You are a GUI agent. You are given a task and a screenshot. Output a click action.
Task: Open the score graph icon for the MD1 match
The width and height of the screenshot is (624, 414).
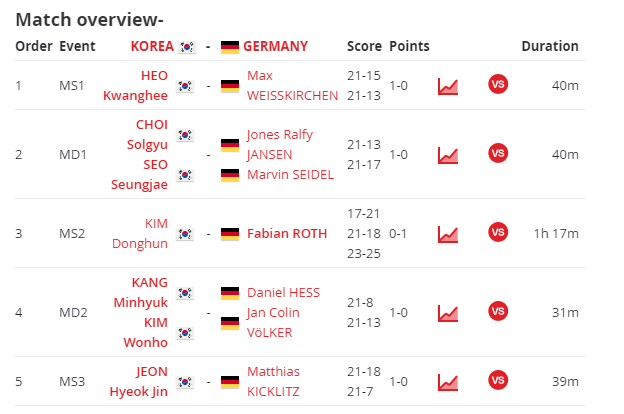tap(448, 155)
